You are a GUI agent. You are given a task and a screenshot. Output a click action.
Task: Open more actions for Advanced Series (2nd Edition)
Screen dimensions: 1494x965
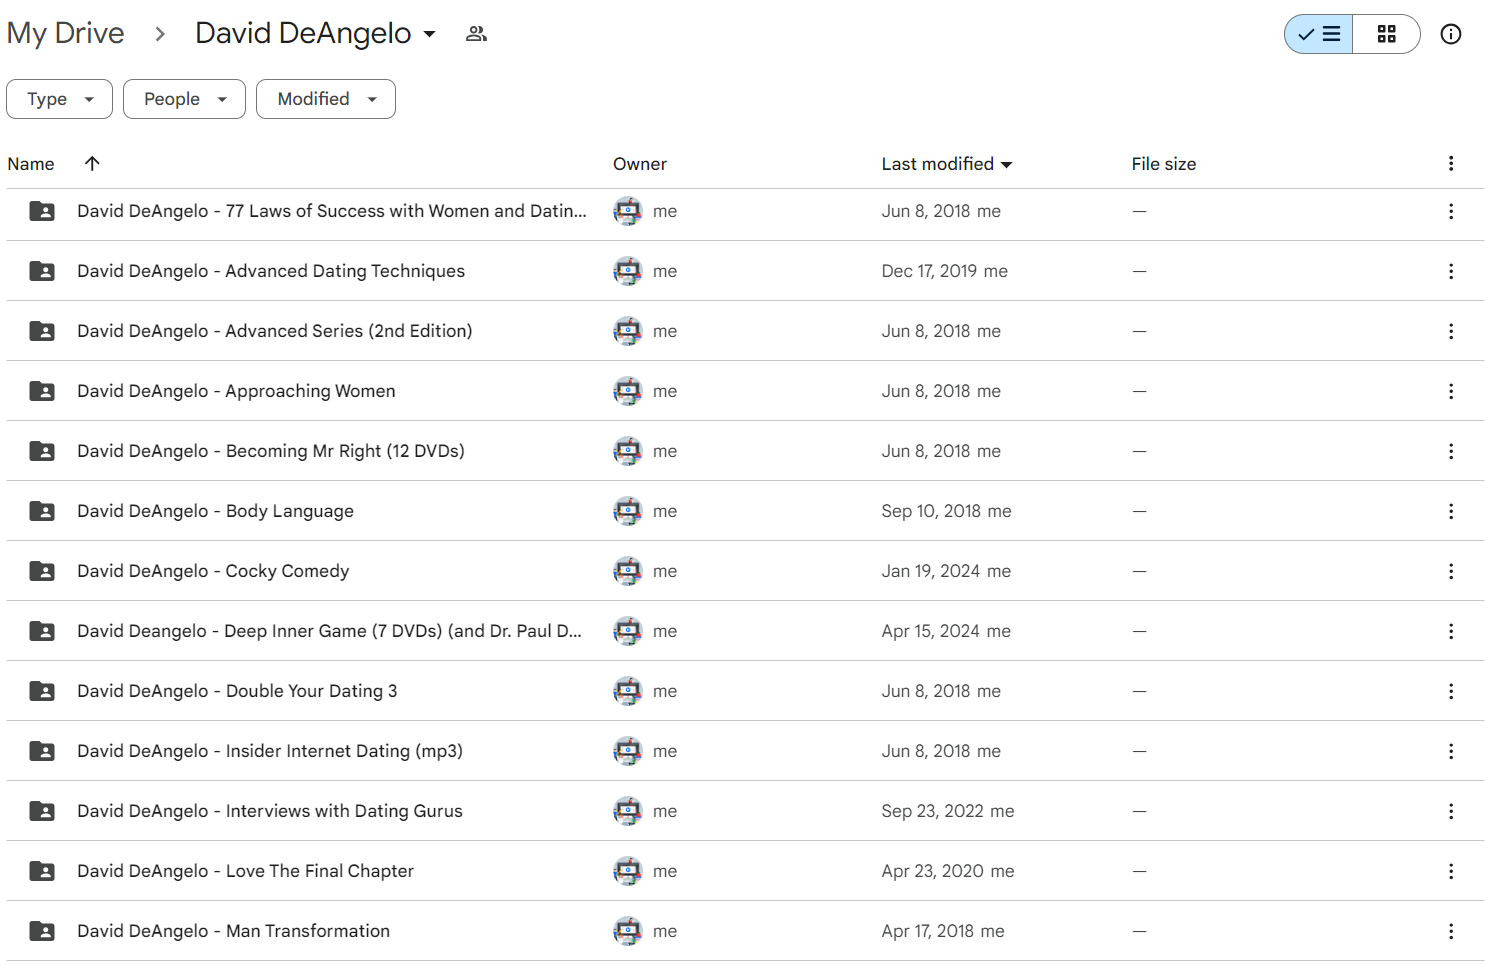(1450, 331)
